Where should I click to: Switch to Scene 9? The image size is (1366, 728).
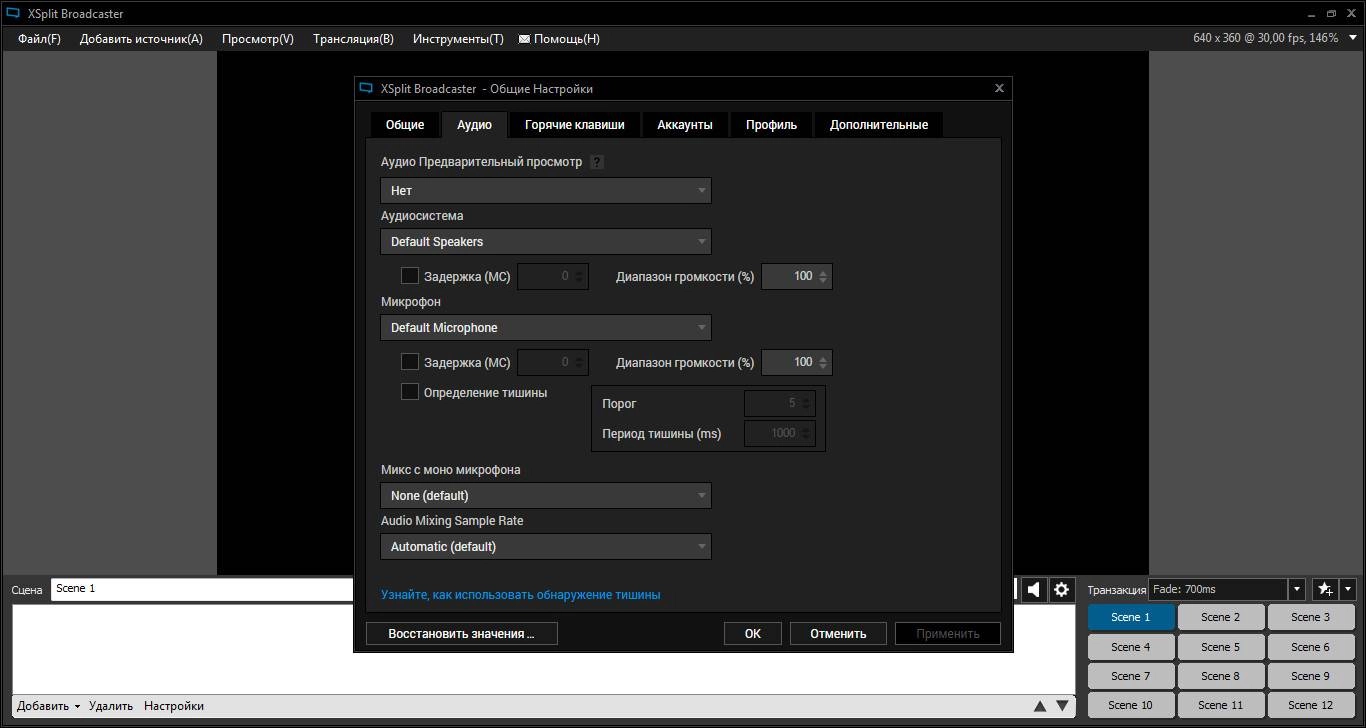tap(1311, 676)
